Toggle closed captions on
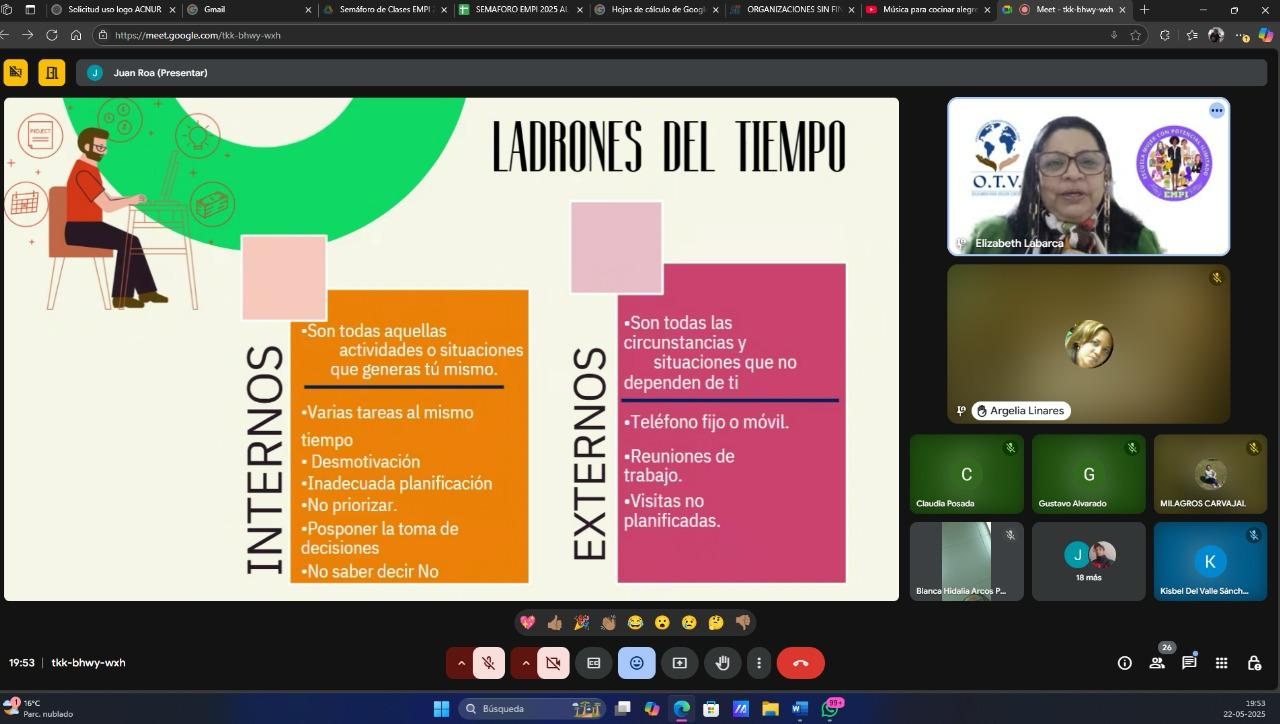 [x=593, y=663]
